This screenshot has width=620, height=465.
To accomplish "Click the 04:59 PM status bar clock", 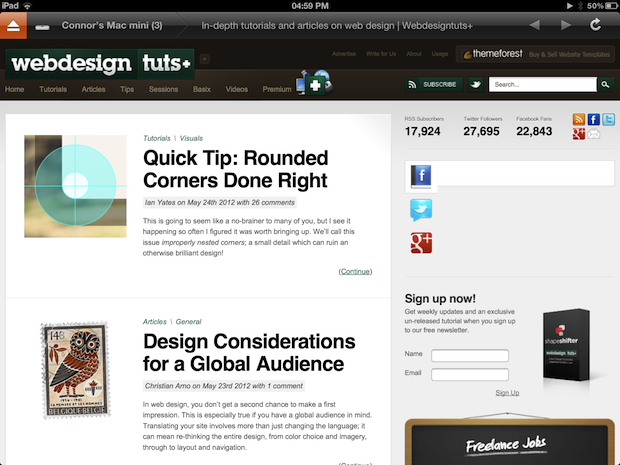I will coord(310,6).
